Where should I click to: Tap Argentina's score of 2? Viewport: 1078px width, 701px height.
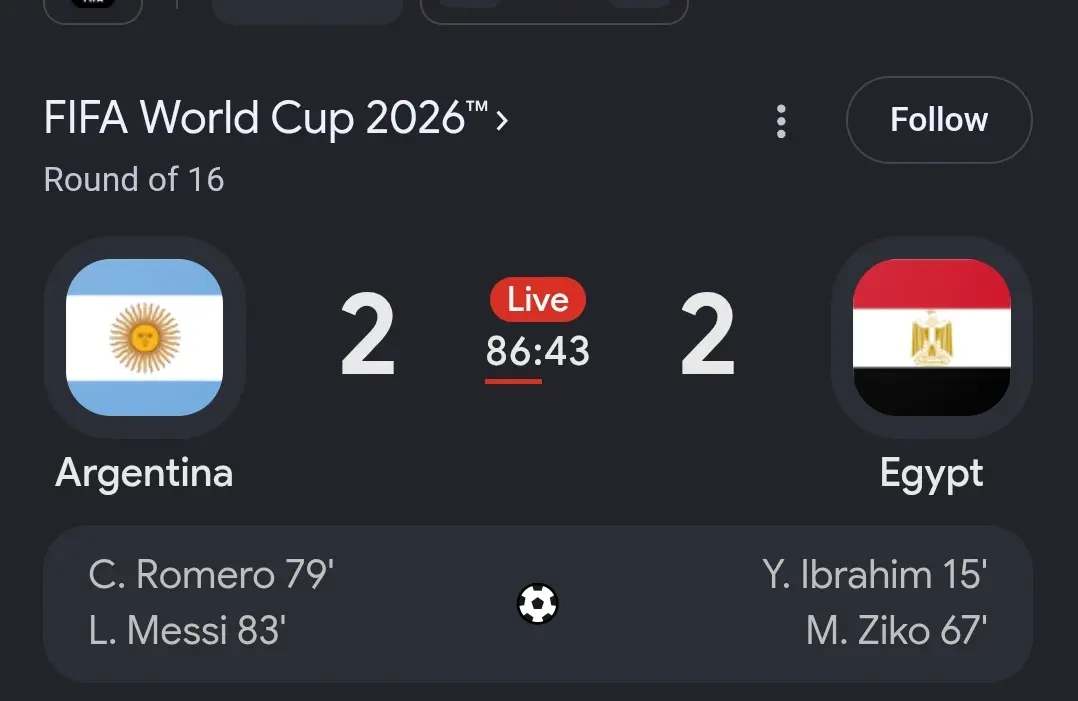click(368, 334)
